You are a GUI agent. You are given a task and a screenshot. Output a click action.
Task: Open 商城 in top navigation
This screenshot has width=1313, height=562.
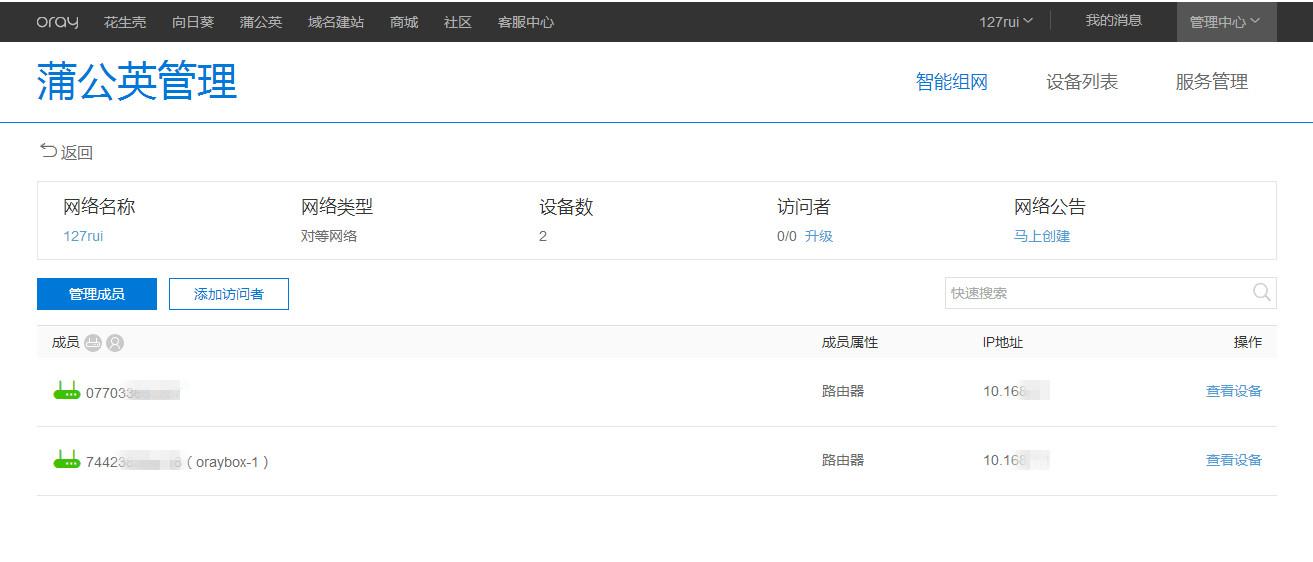[404, 22]
